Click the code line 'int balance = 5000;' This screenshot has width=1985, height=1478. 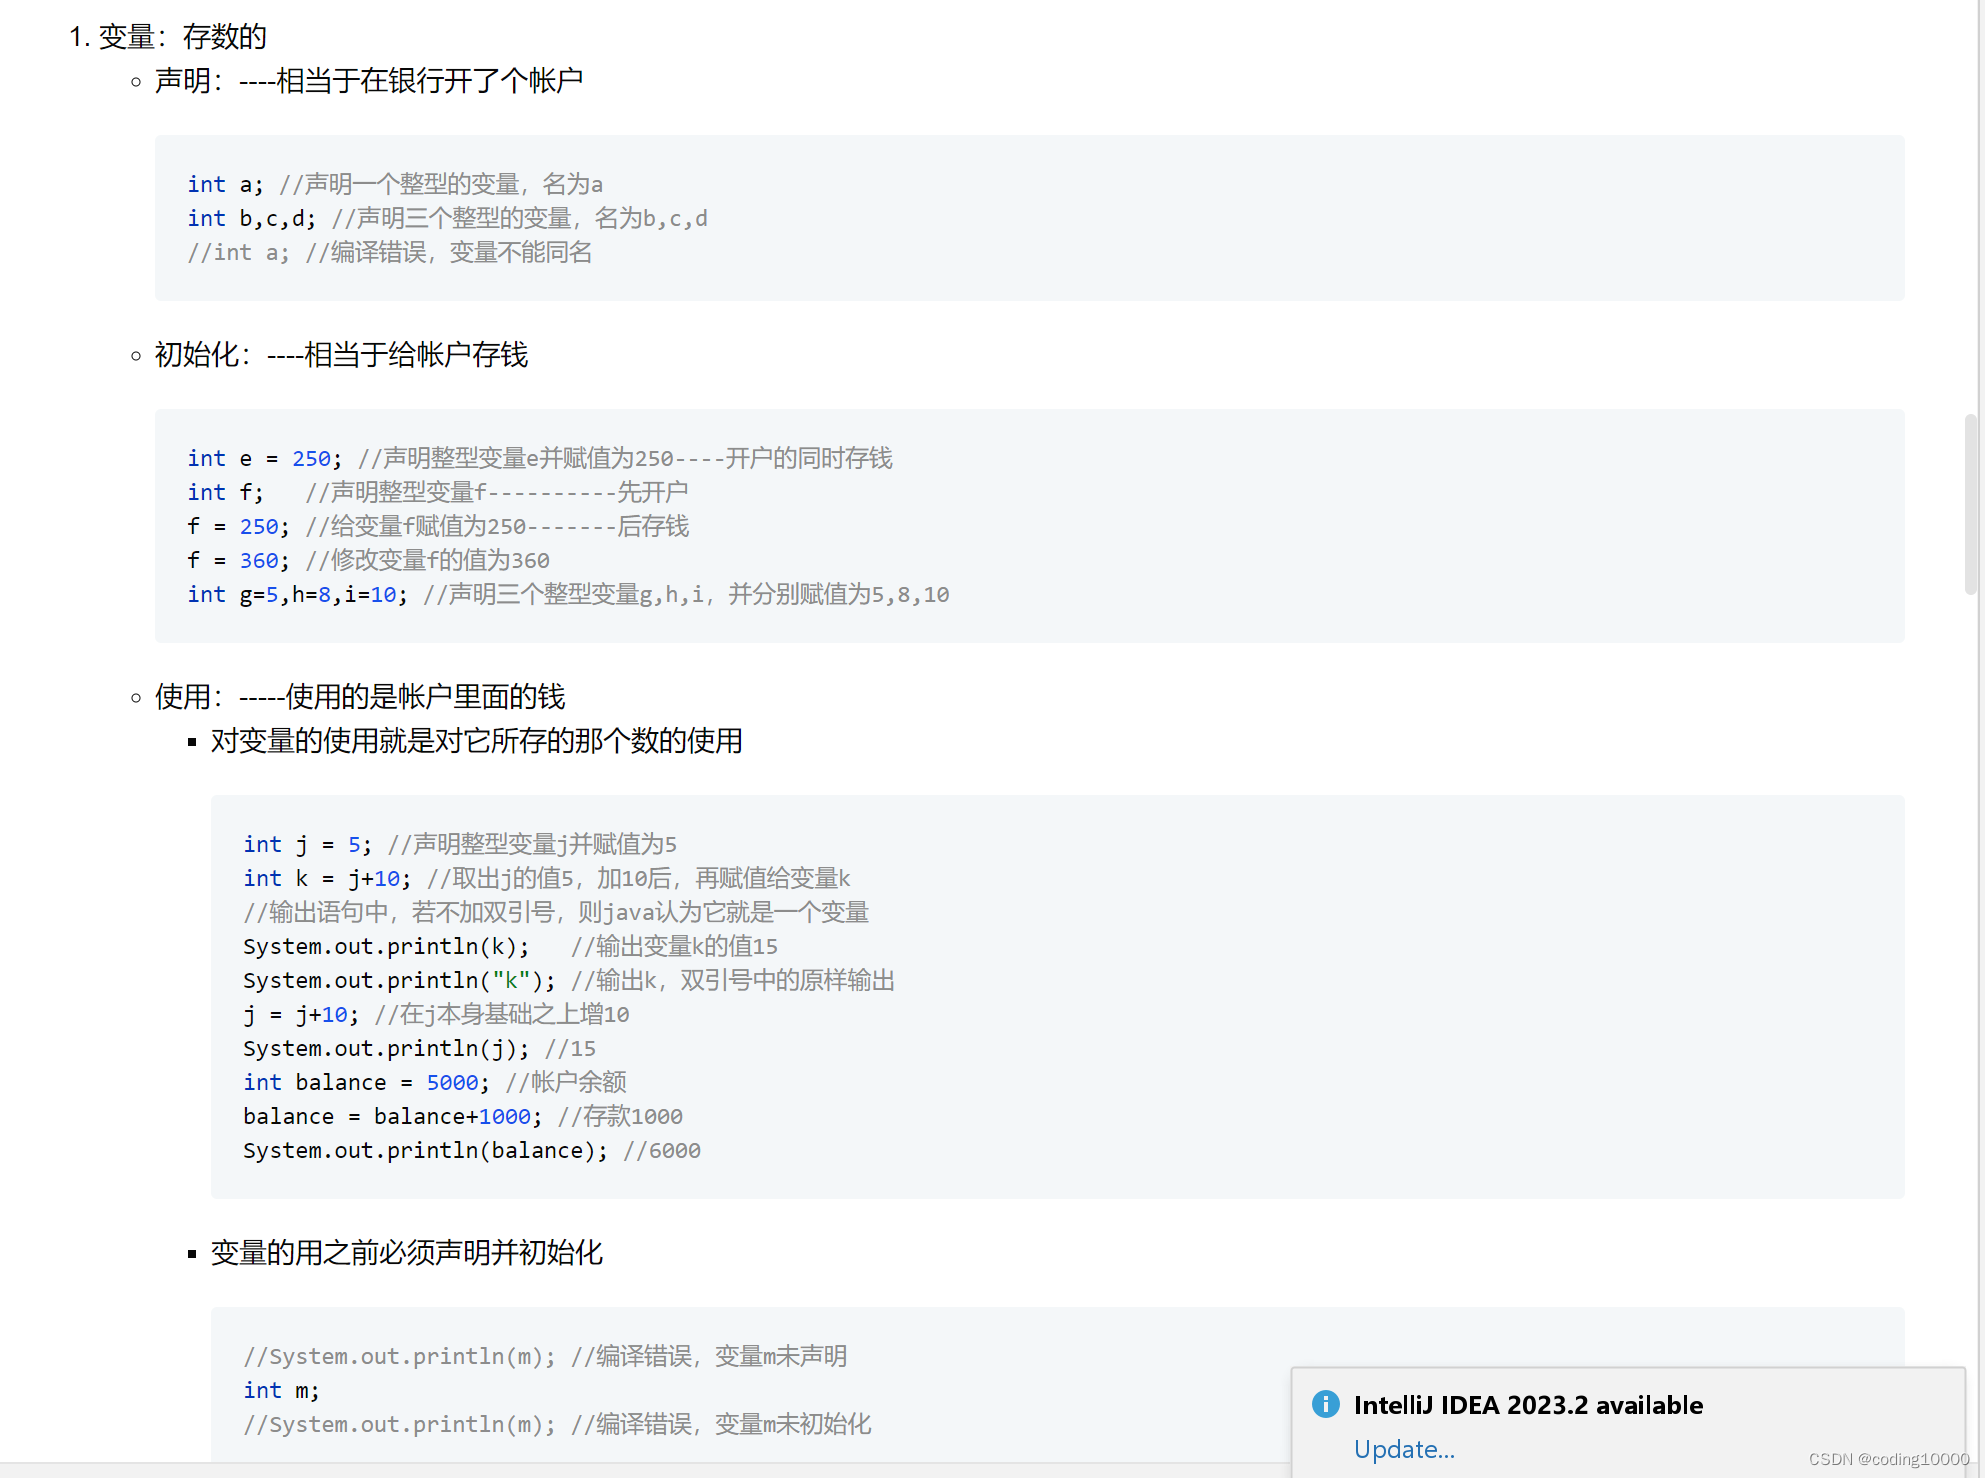point(366,1082)
